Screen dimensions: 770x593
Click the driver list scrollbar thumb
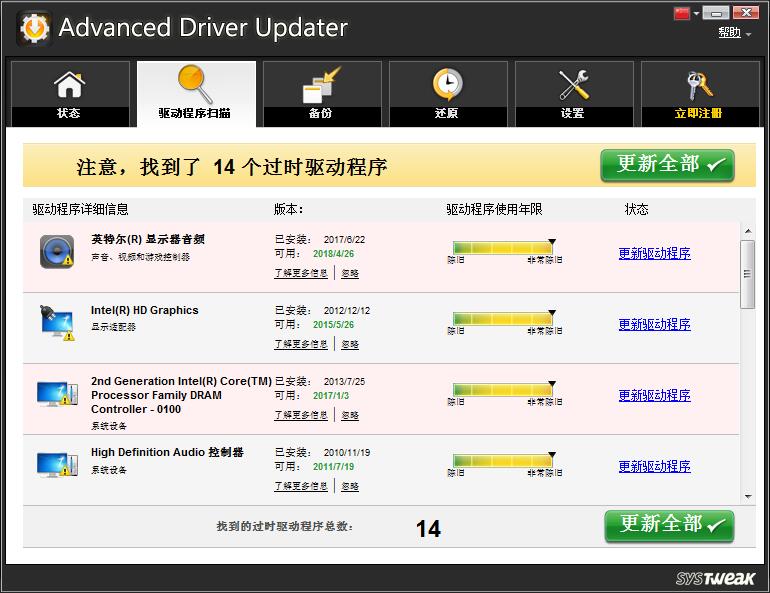pyautogui.click(x=747, y=274)
